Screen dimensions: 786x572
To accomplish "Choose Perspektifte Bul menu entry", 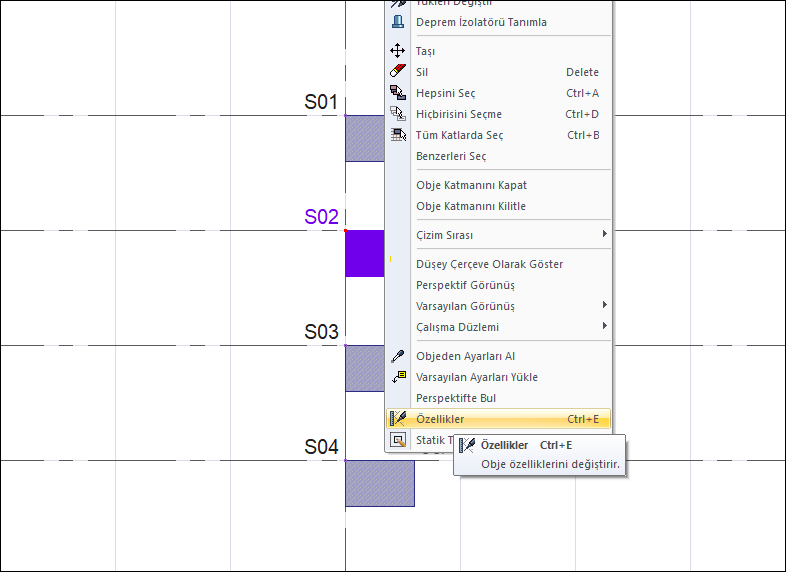I will (x=499, y=399).
